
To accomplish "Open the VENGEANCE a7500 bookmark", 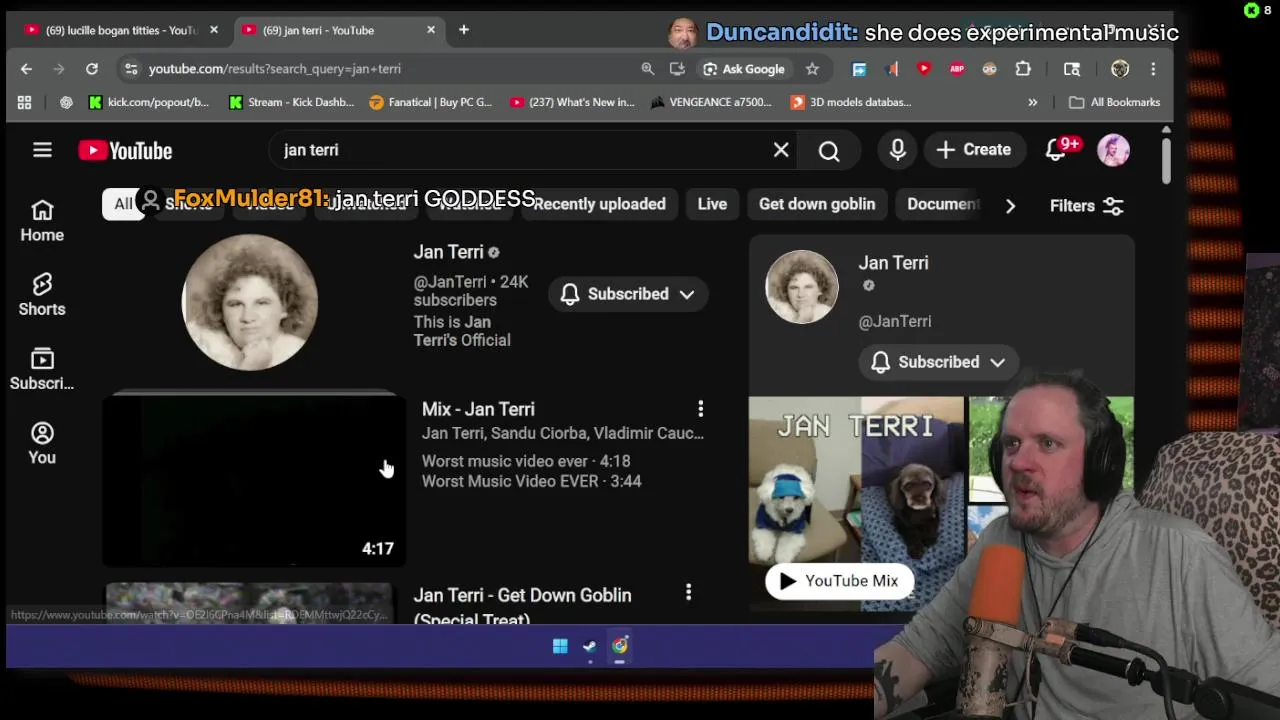I will tap(712, 102).
